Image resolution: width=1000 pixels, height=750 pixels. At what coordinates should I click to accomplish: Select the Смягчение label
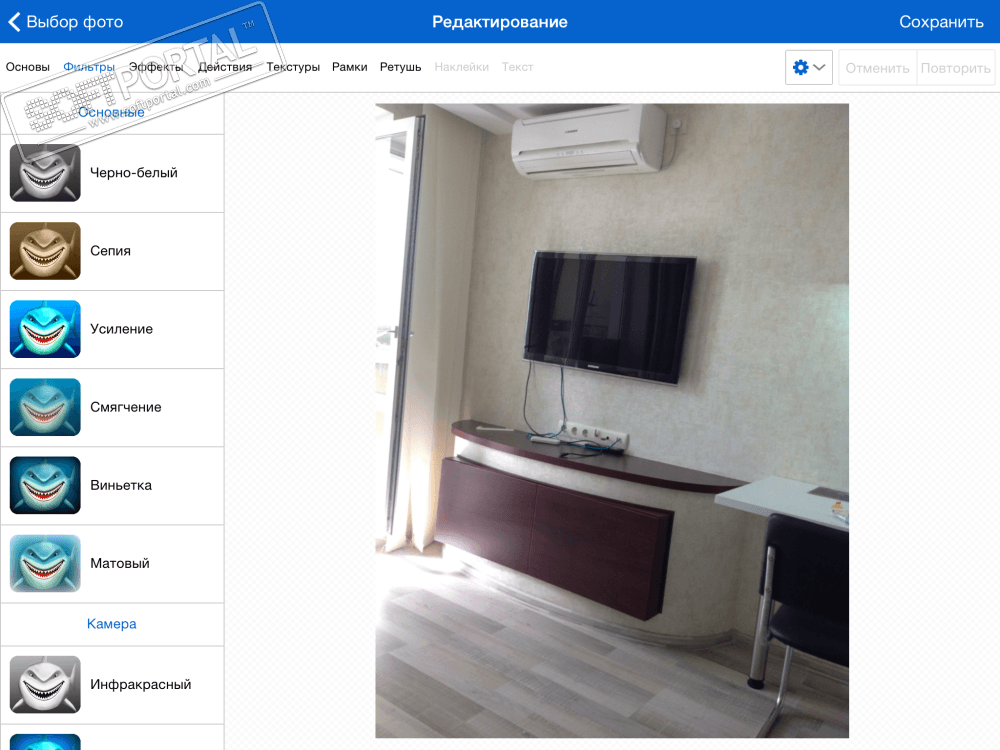126,407
